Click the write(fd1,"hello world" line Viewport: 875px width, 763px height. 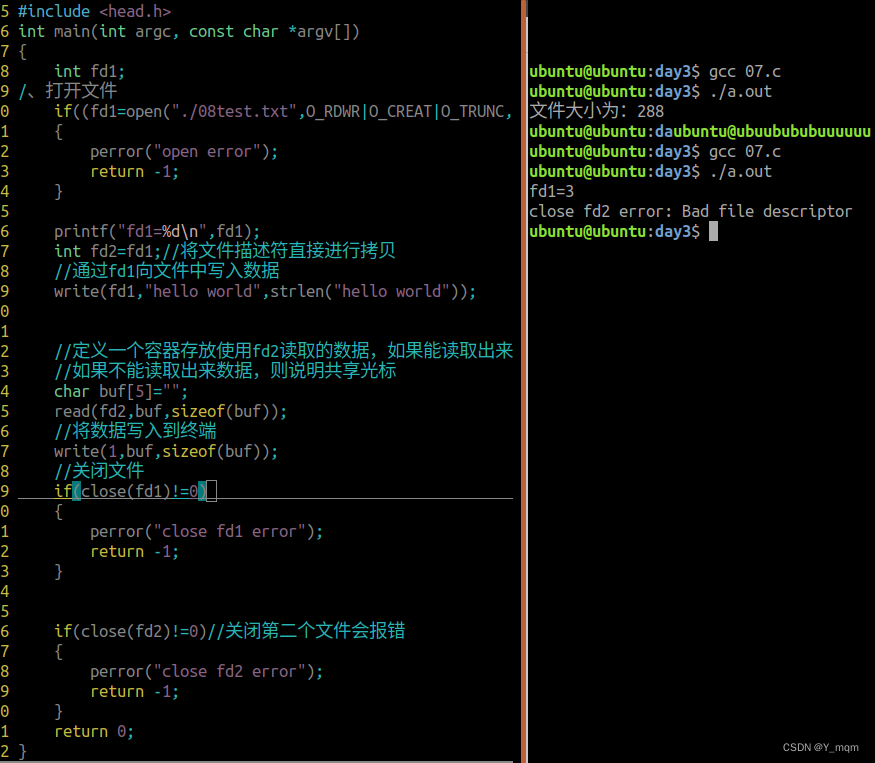[x=265, y=291]
